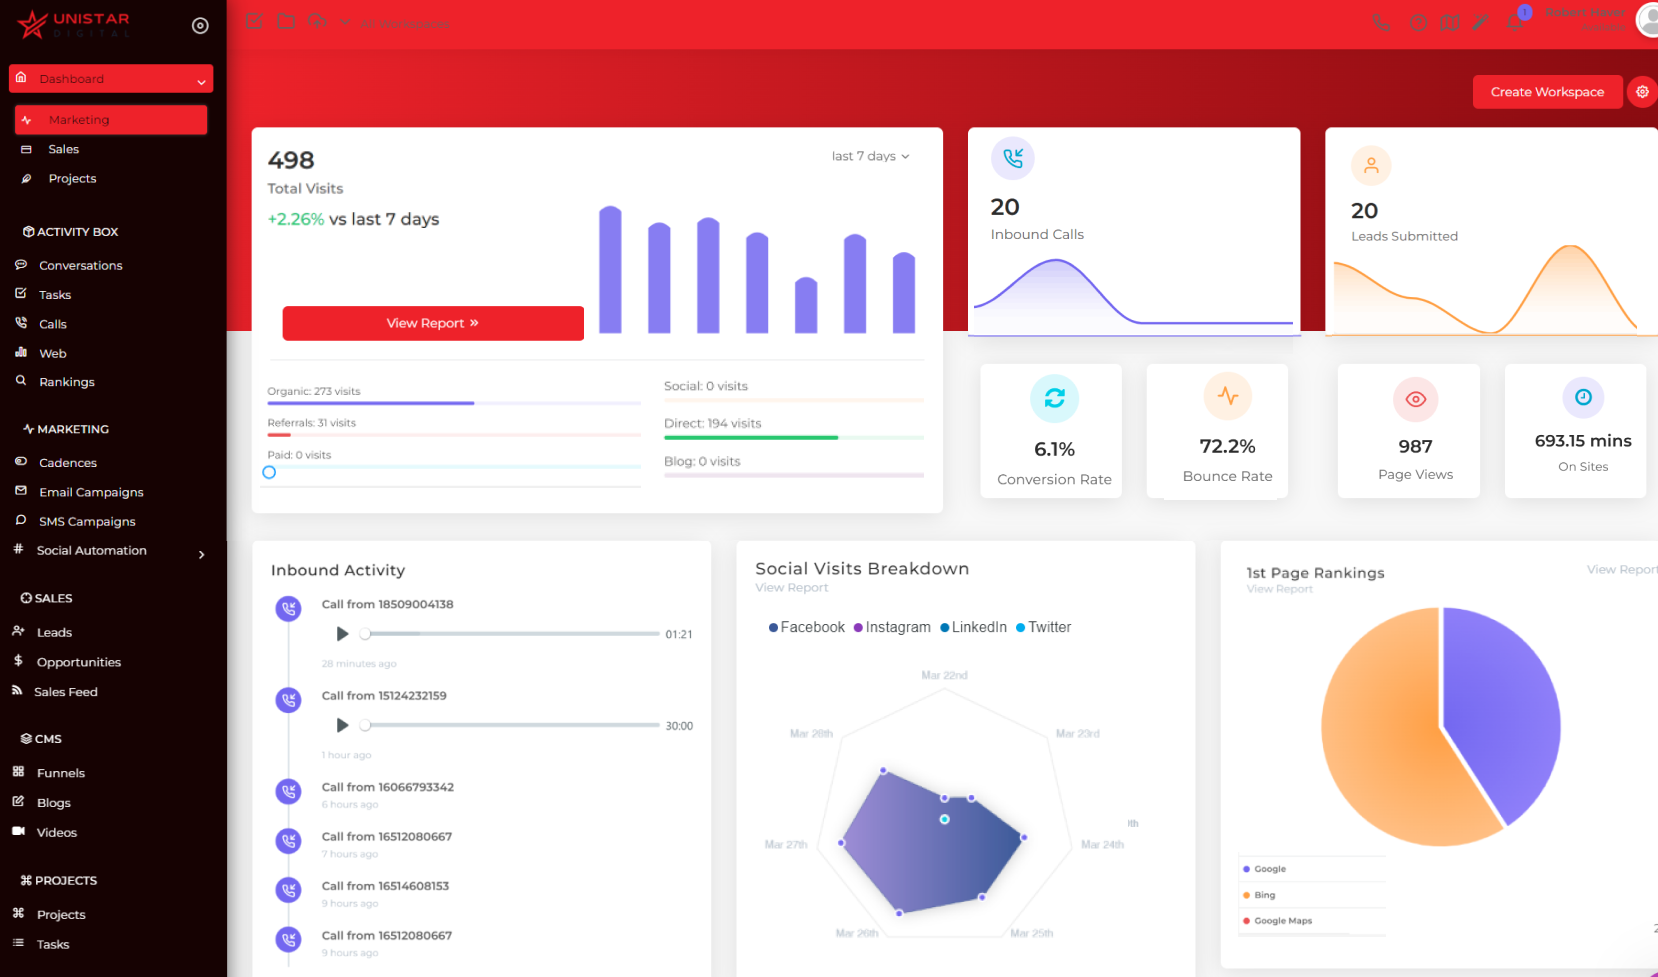This screenshot has height=977, width=1658.
Task: Click the phone dialer icon in top bar
Action: click(x=1381, y=22)
